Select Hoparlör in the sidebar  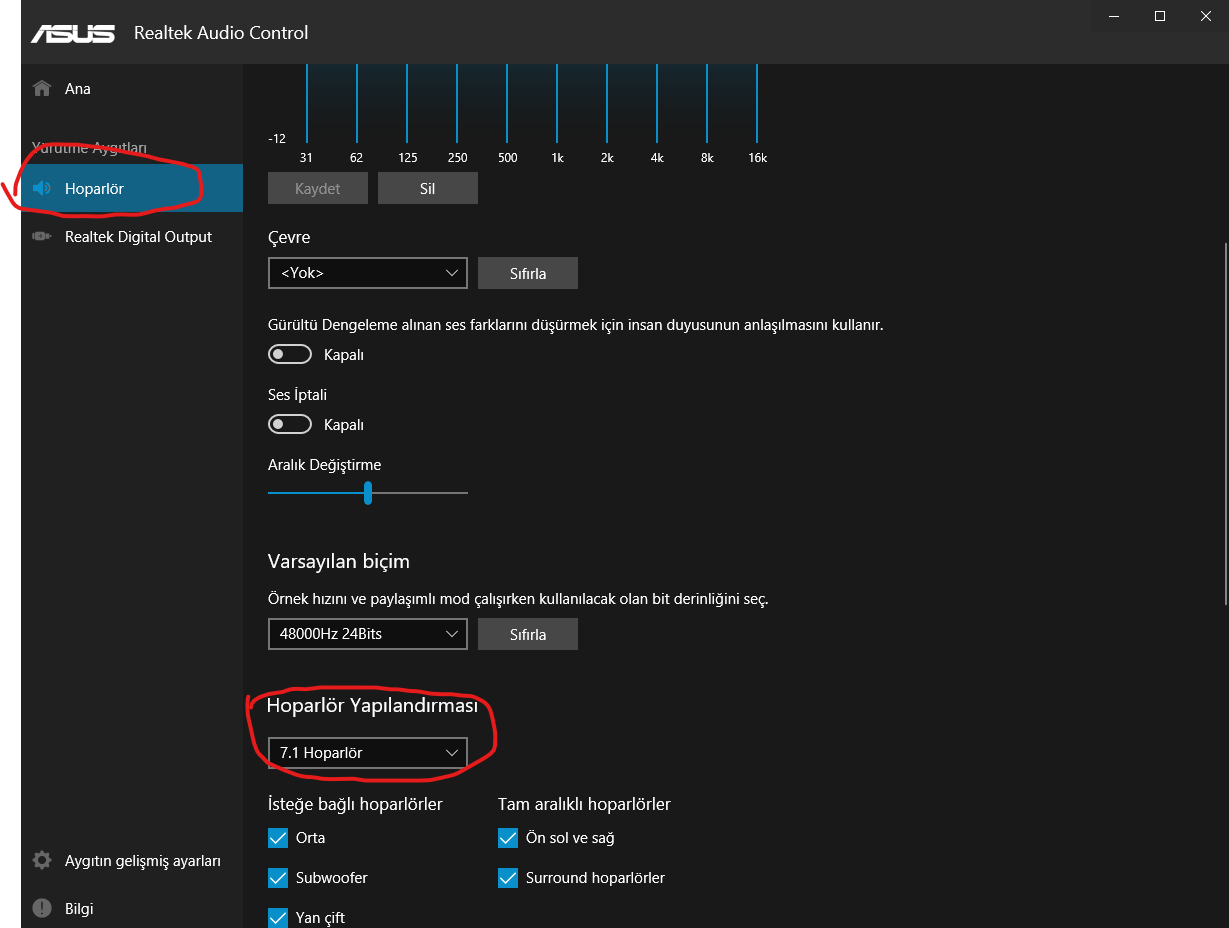[x=132, y=188]
